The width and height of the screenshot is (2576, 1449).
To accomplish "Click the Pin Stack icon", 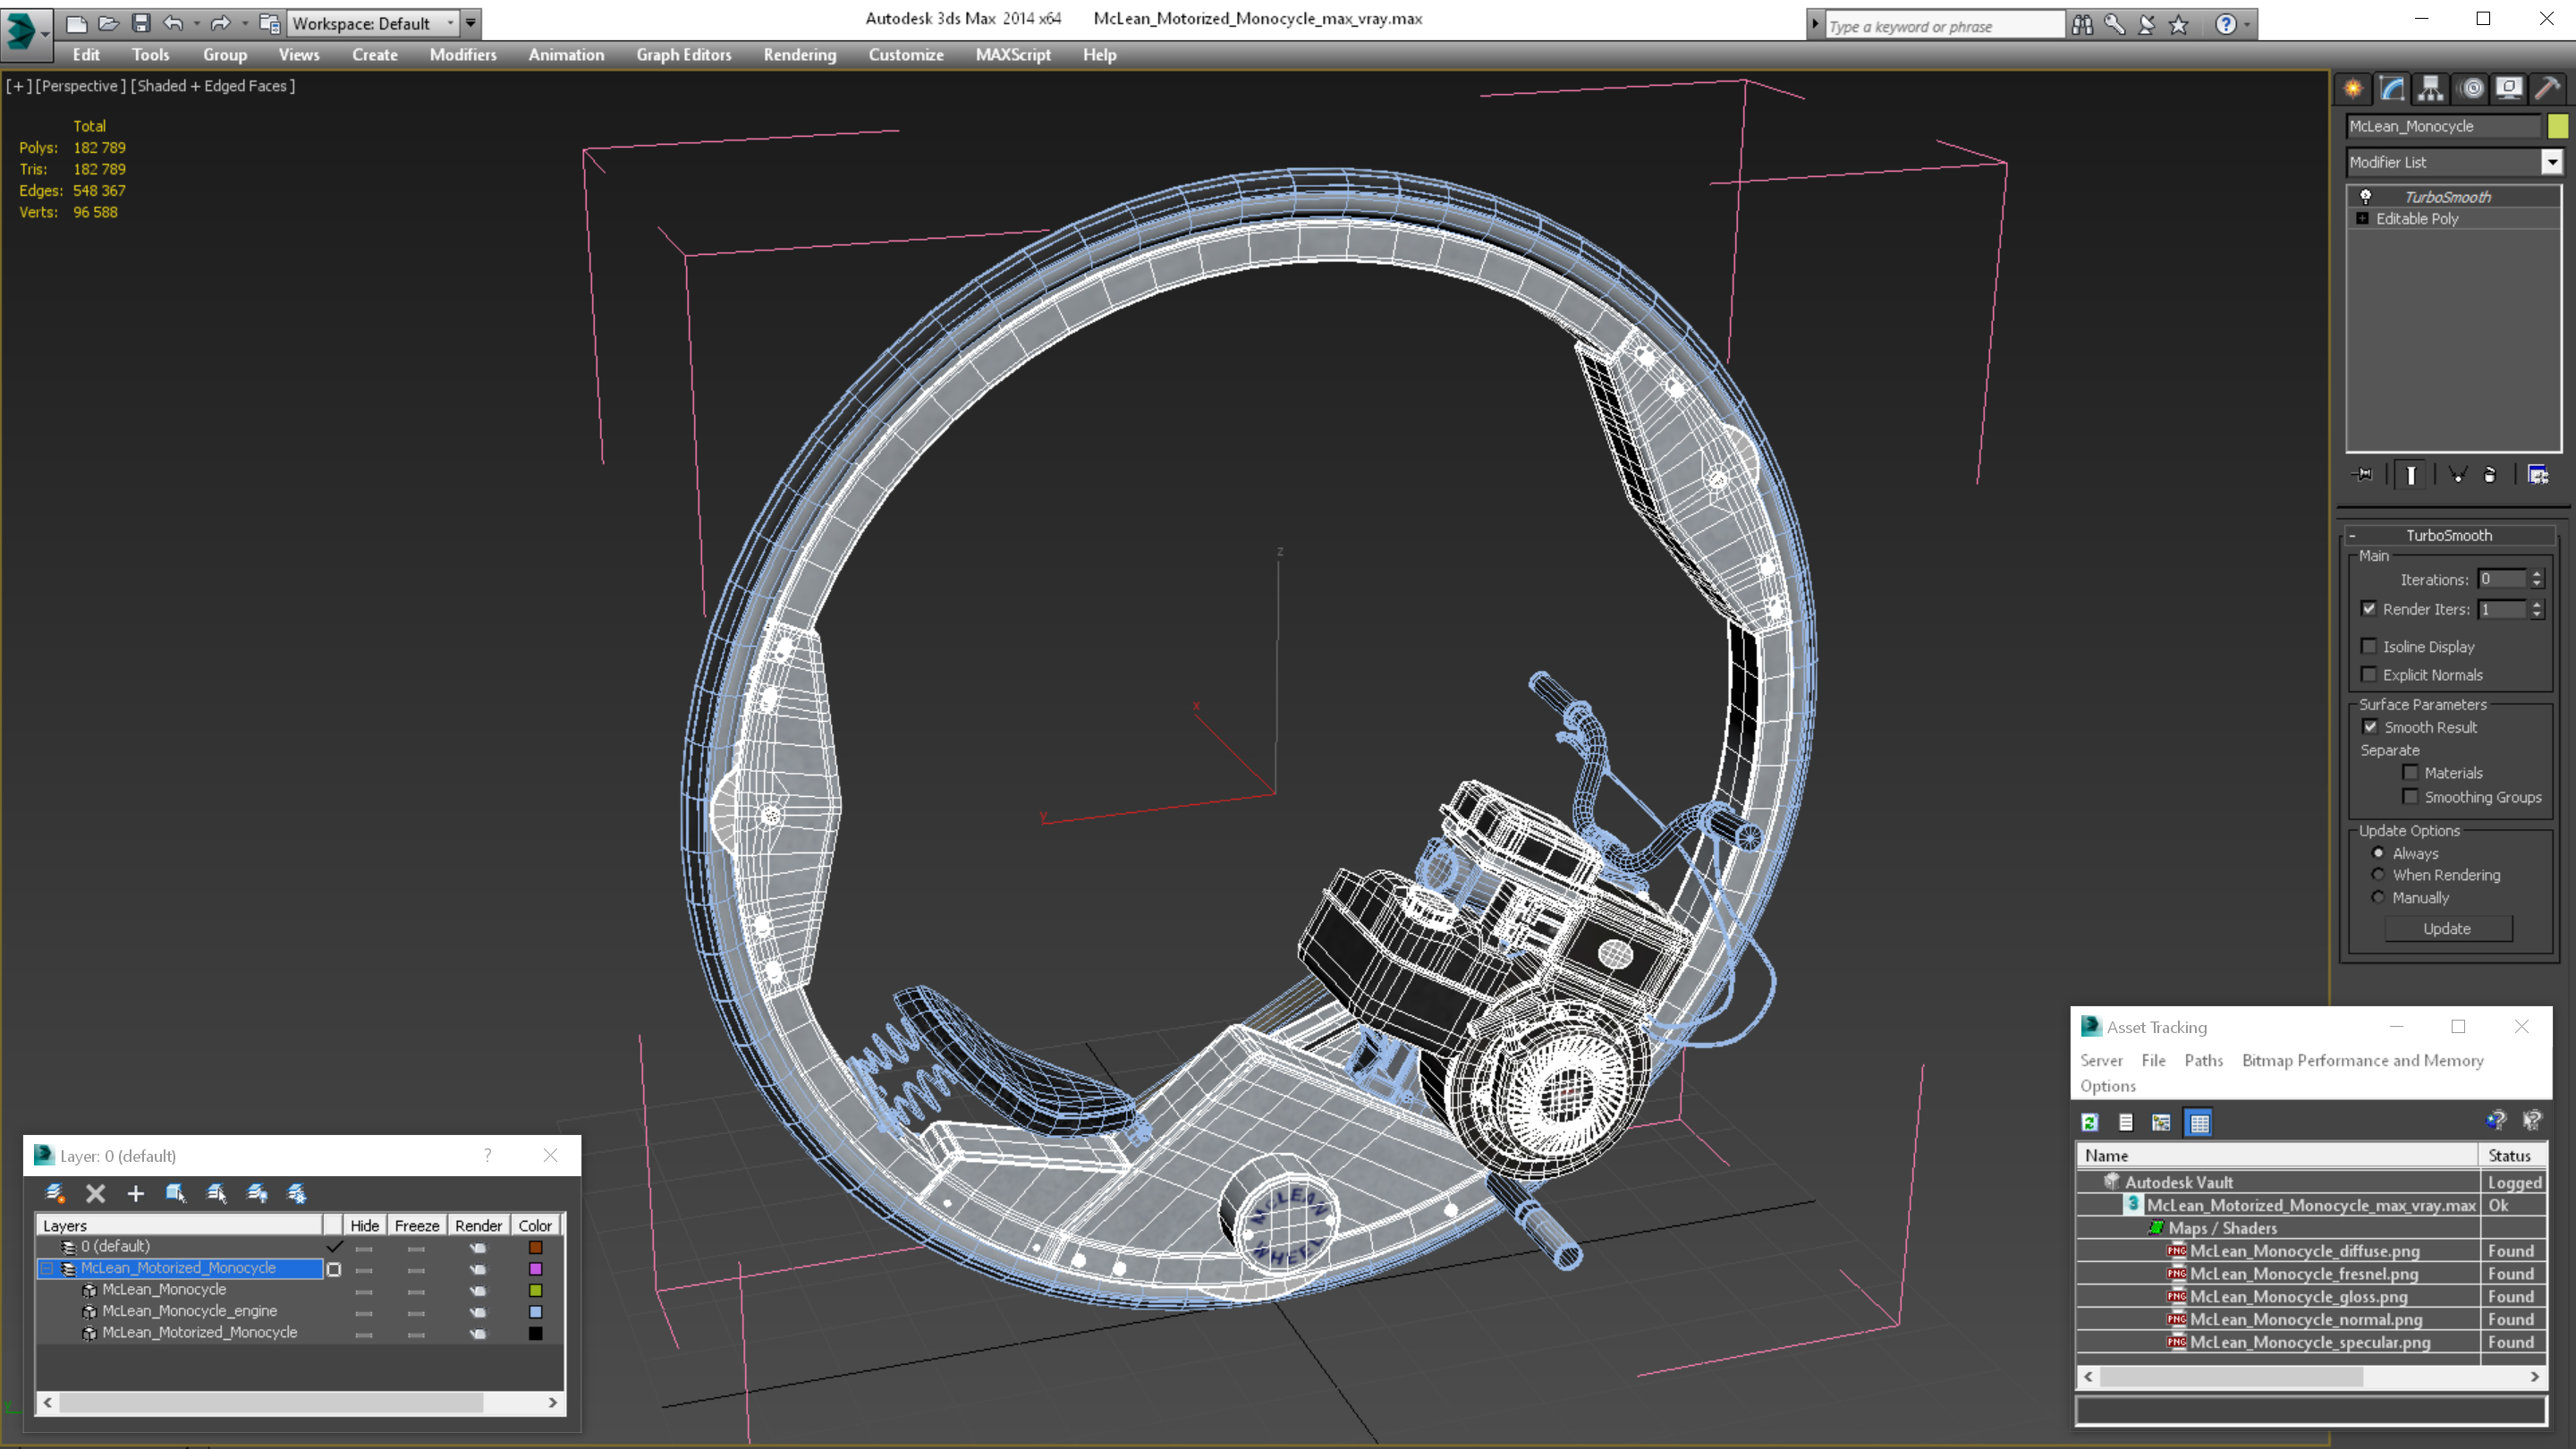I will 2363,475.
